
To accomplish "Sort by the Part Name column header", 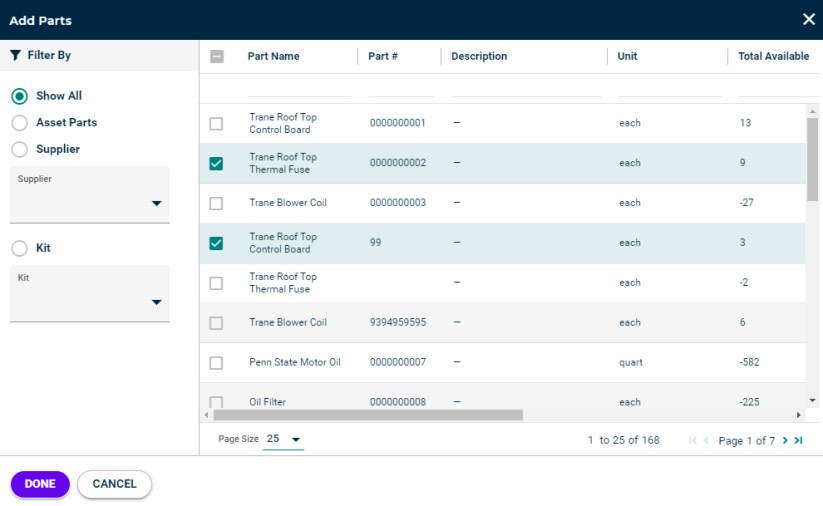I will [273, 56].
